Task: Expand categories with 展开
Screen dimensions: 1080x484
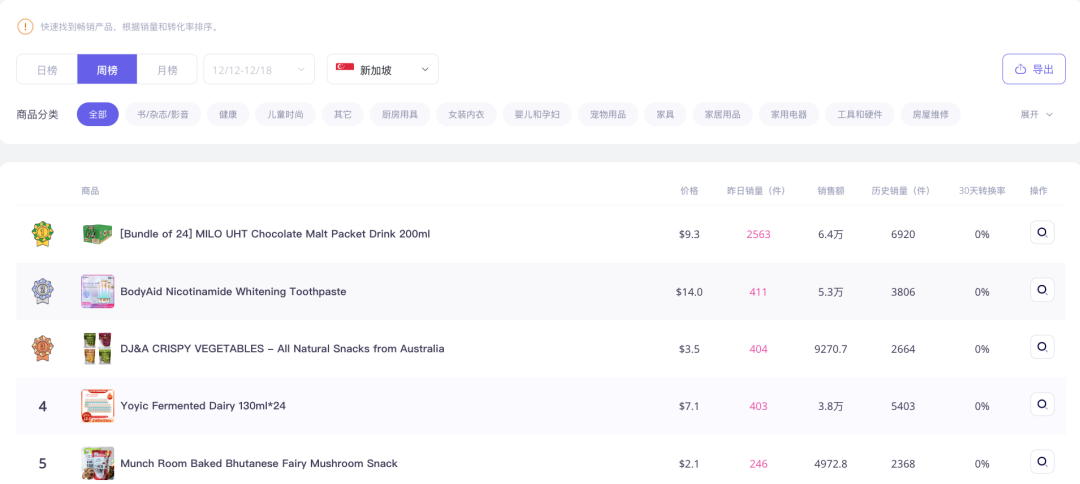Action: pos(1037,114)
